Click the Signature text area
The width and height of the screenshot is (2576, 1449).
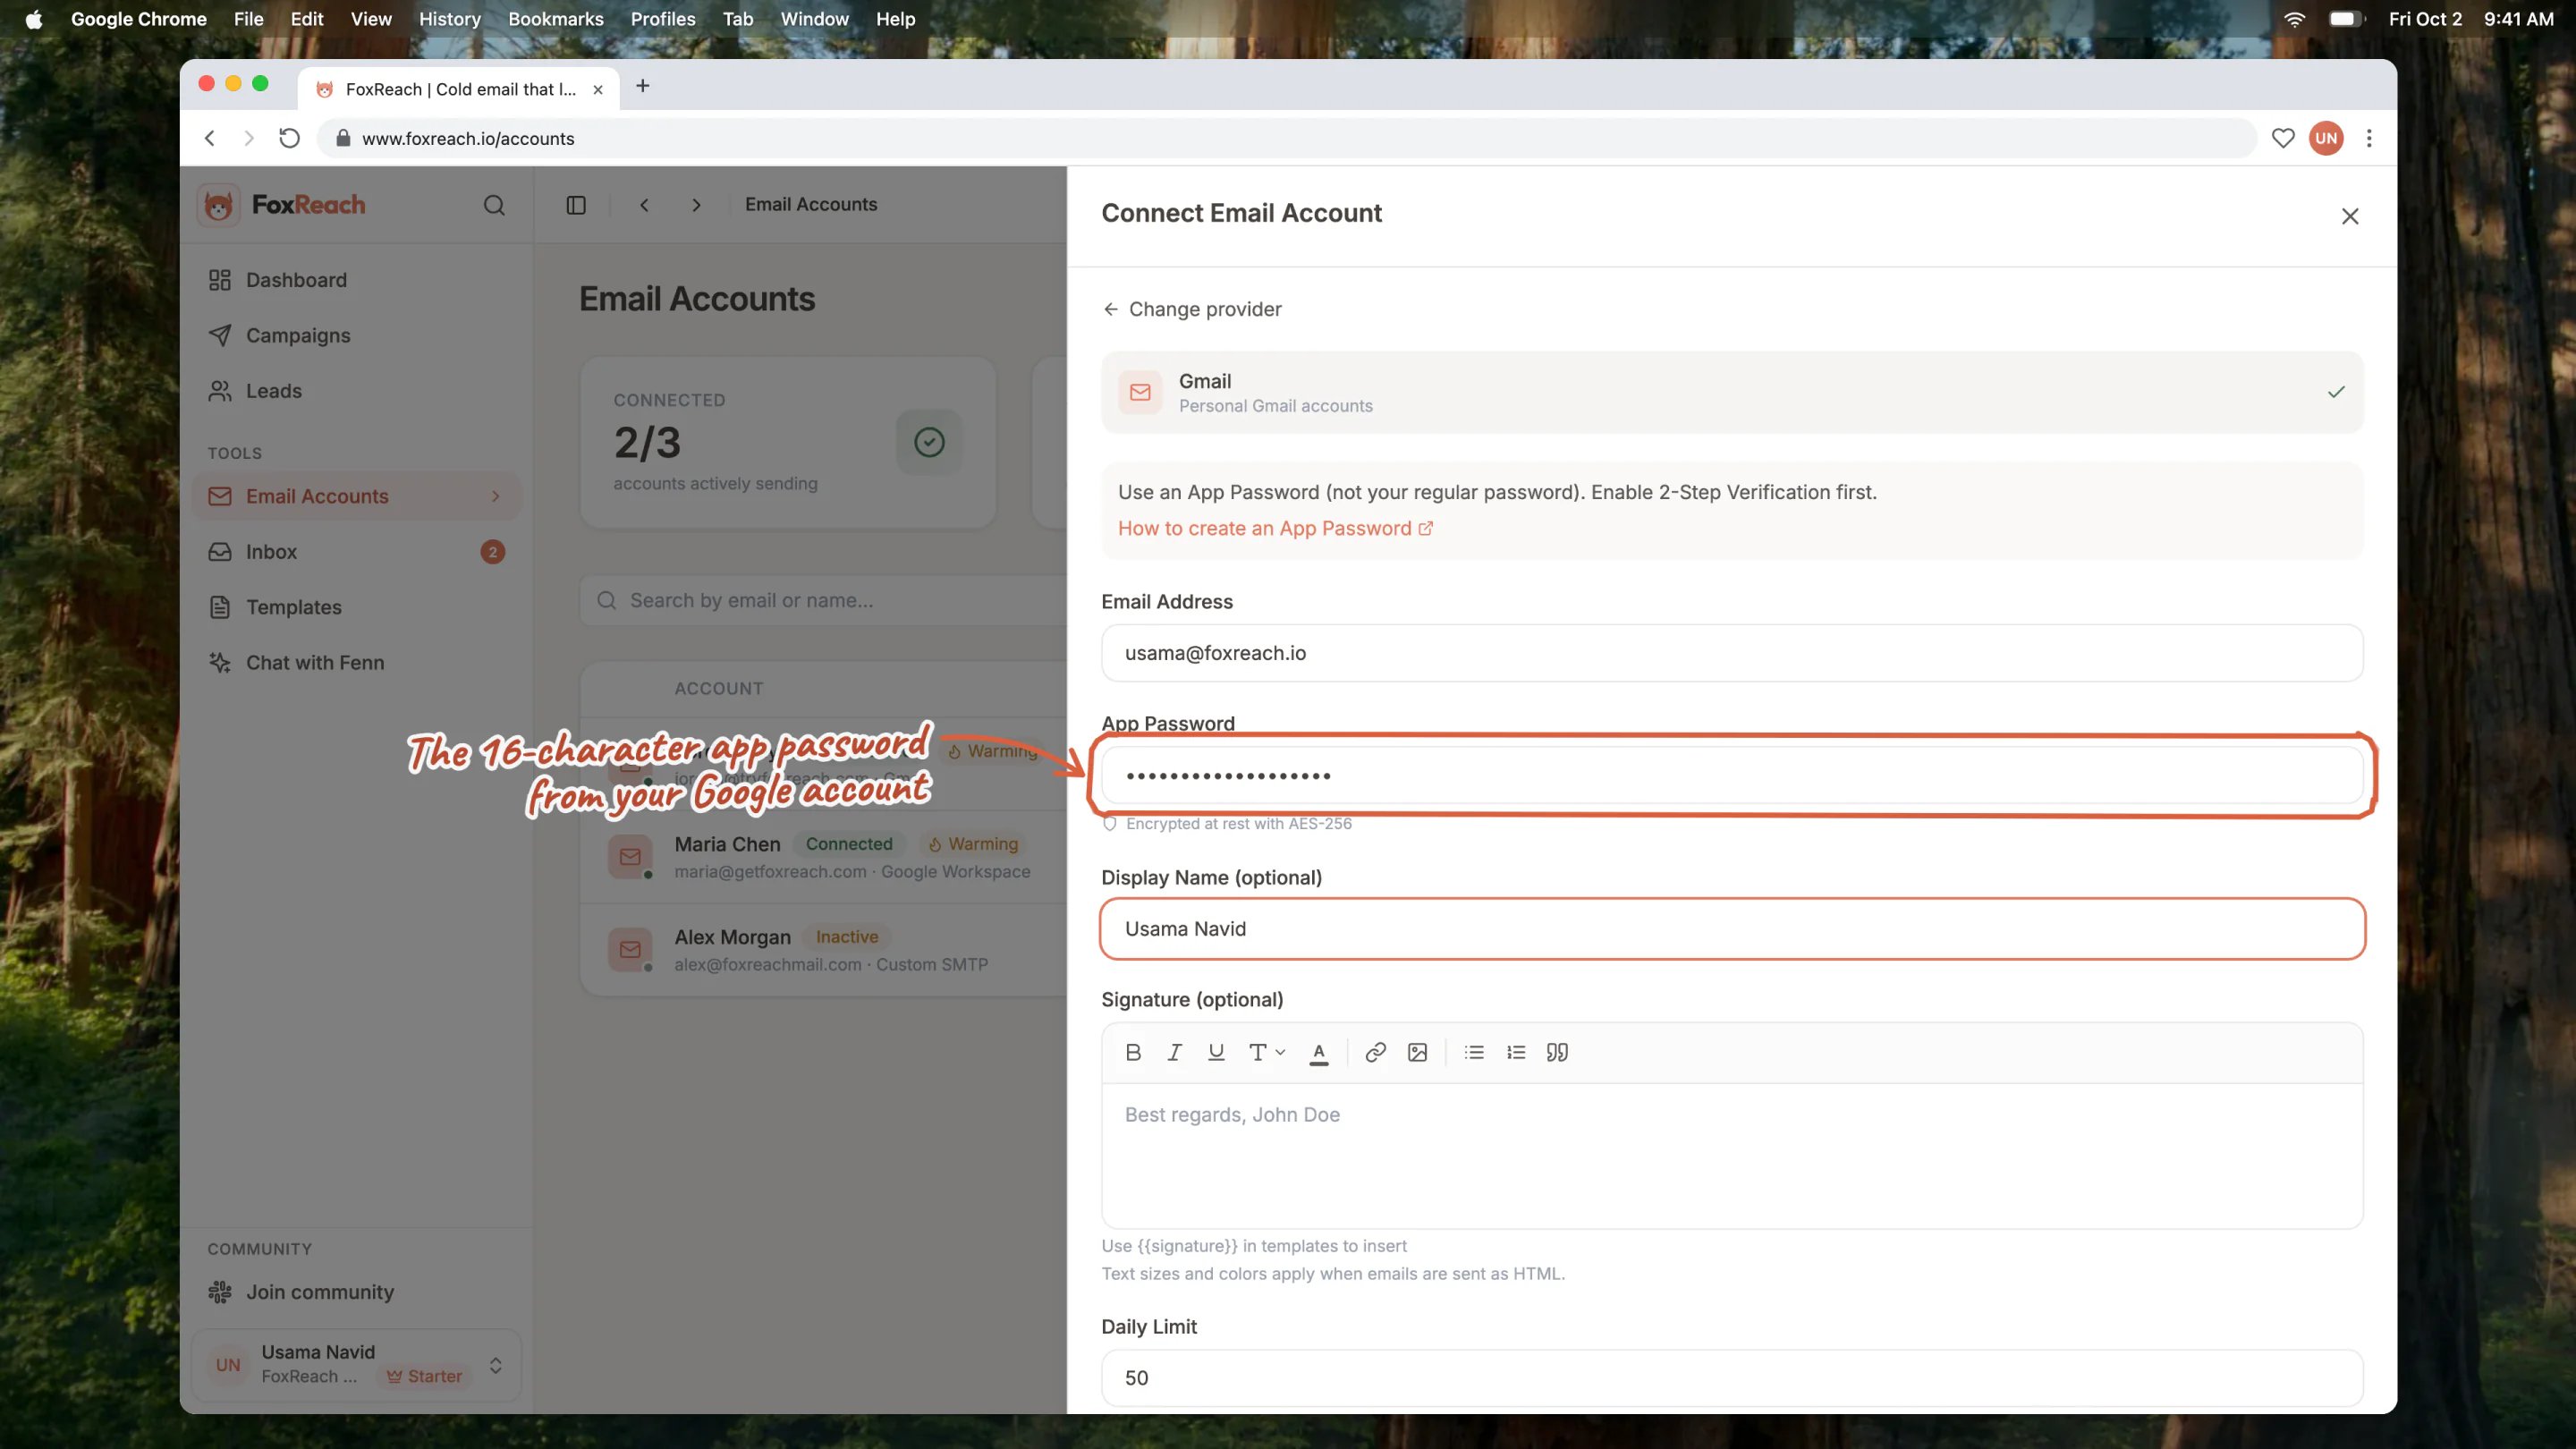coord(1732,1156)
